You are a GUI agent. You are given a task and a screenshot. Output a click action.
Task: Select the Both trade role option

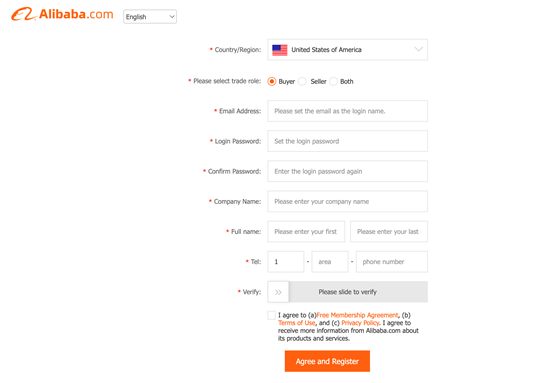tap(333, 82)
